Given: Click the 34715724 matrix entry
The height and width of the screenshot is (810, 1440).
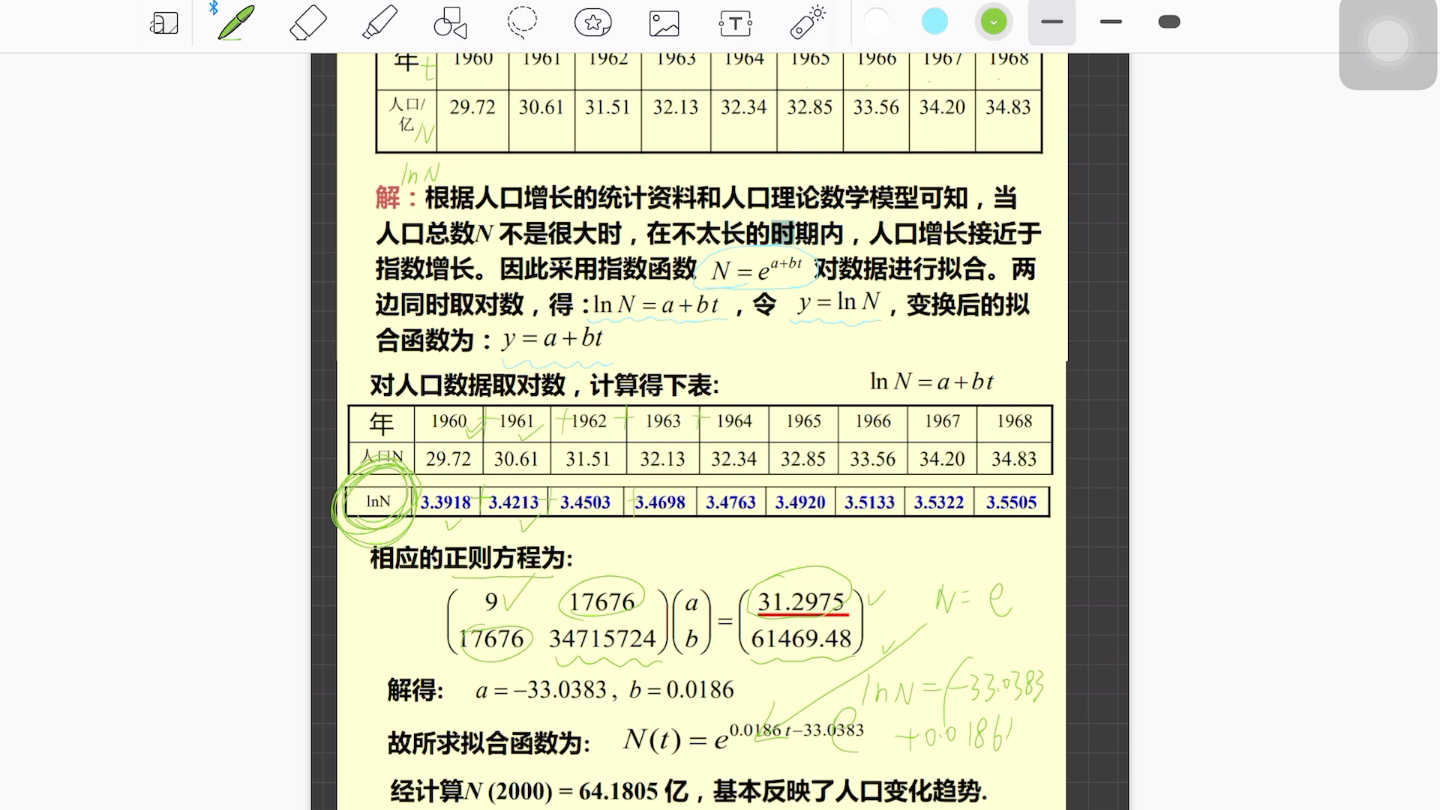Looking at the screenshot, I should [602, 638].
